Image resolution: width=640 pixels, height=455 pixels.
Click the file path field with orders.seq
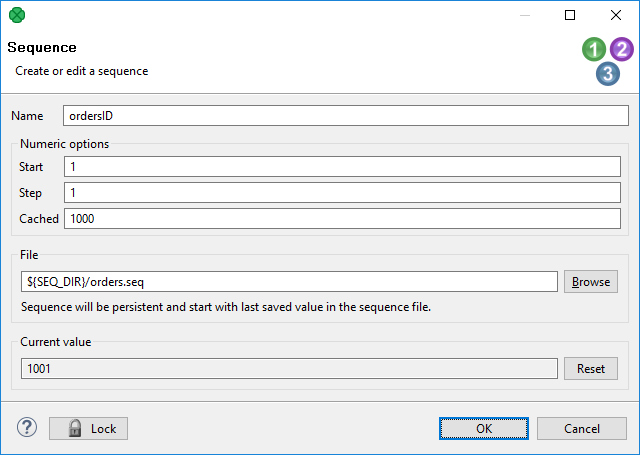pos(288,282)
